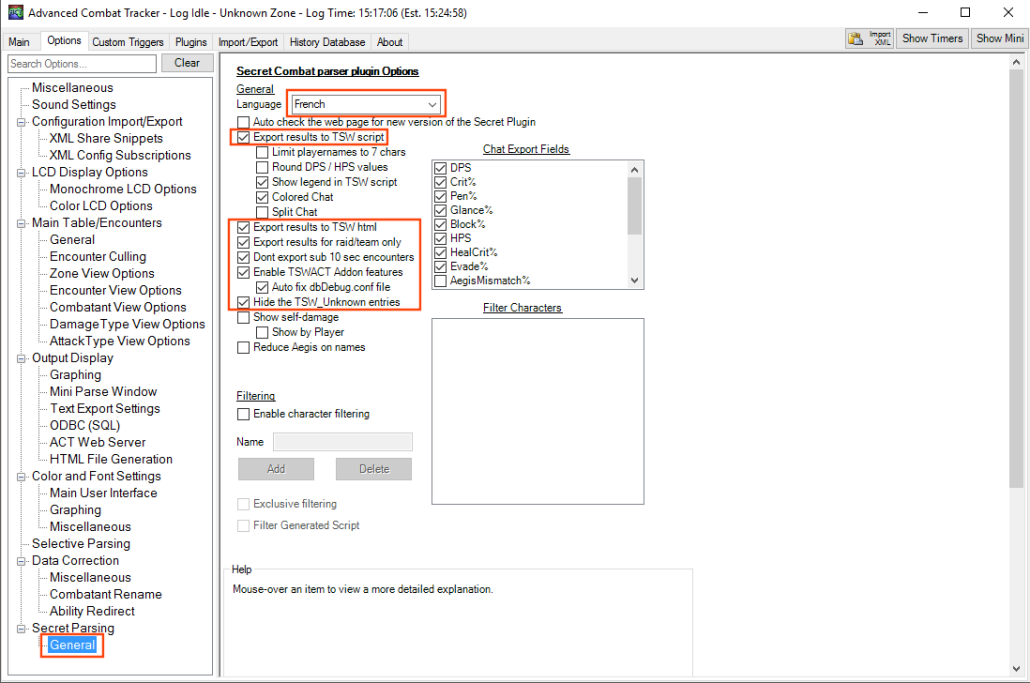The image size is (1030, 683).
Task: Collapse LCD Display Options tree node
Action: [x=21, y=173]
